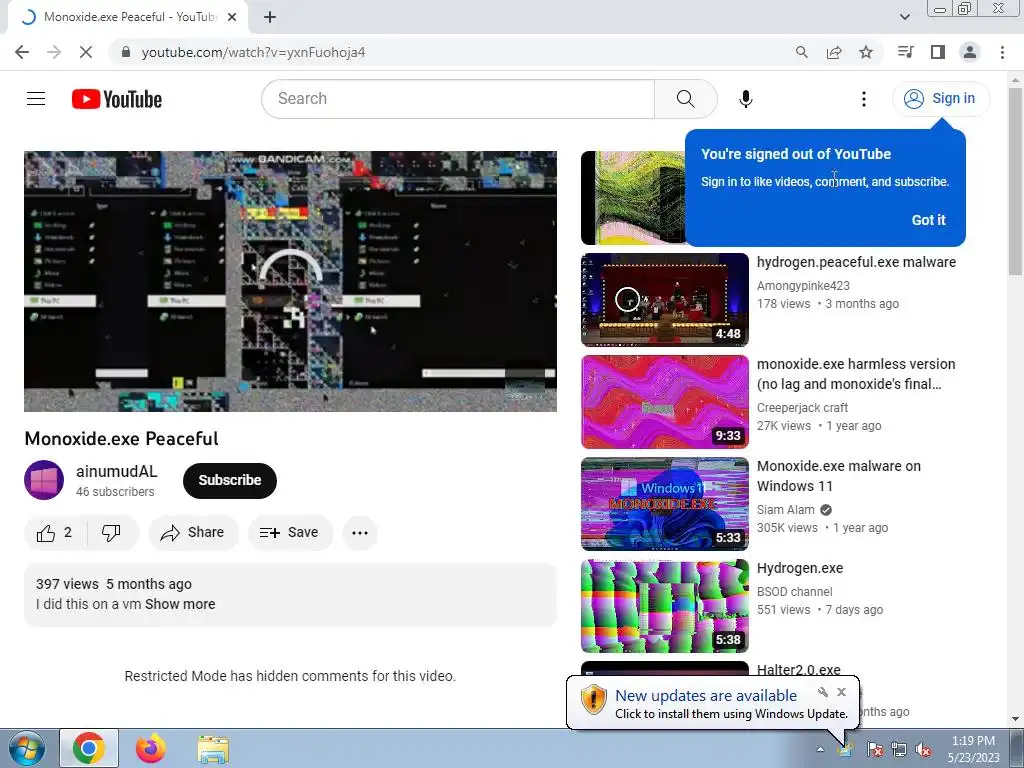Open Chrome profile avatar
The image size is (1024, 768).
tap(970, 52)
